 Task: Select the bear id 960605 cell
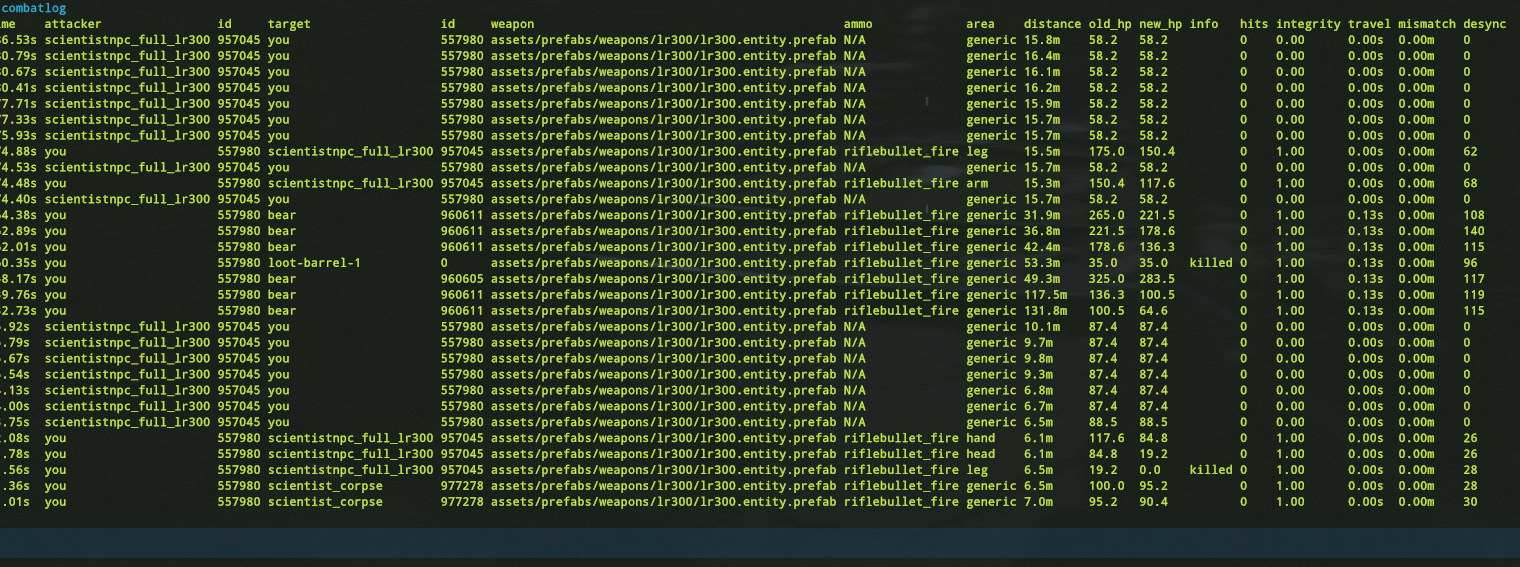tap(462, 279)
